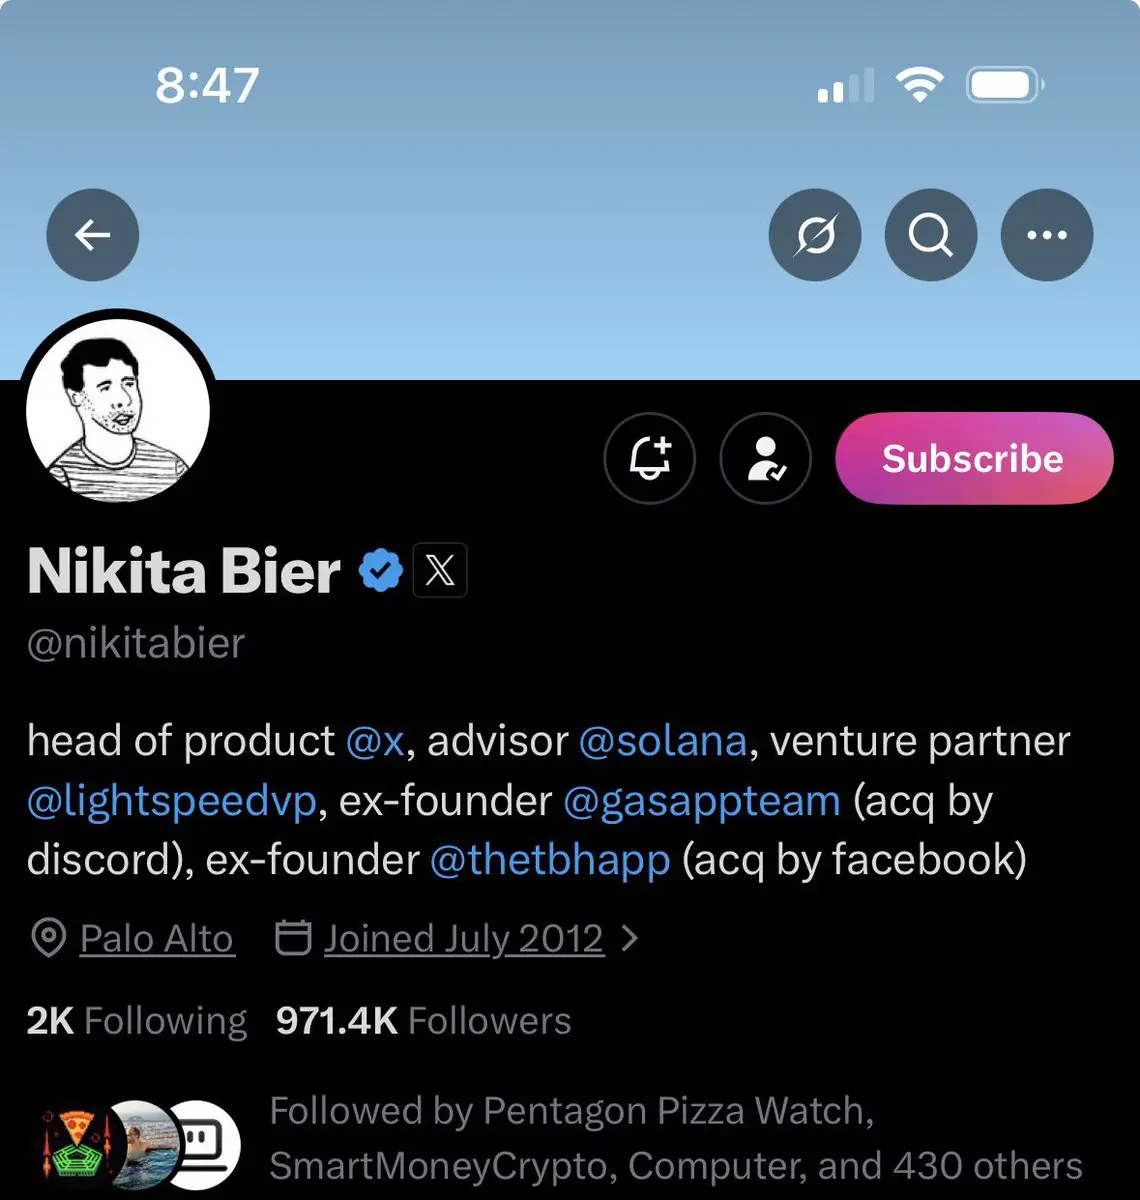
Task: Open Grok profile summary icon
Action: pos(814,235)
